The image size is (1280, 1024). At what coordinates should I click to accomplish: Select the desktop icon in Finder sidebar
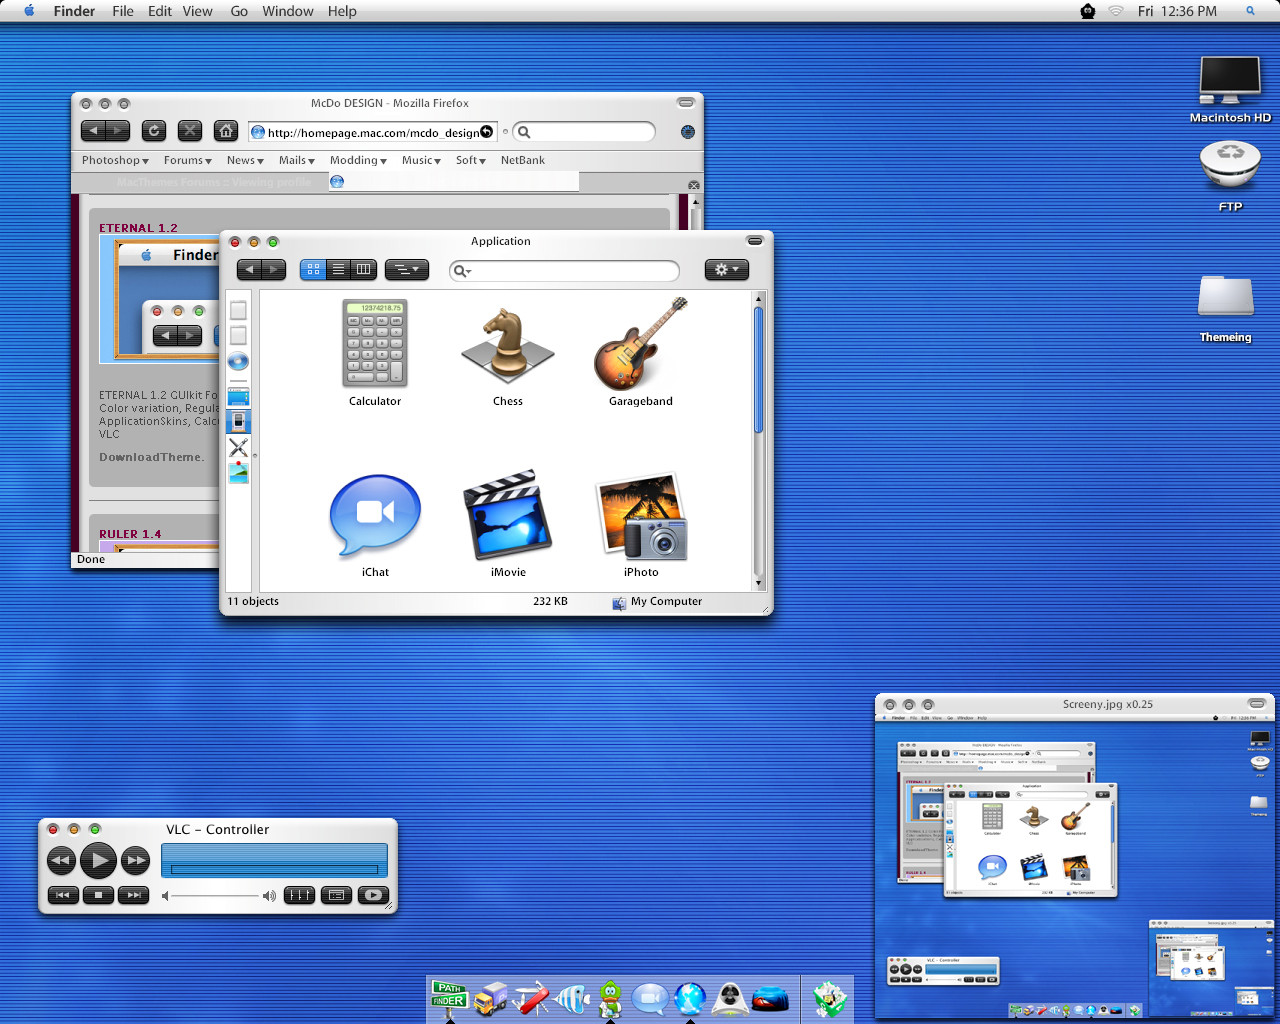tap(238, 397)
